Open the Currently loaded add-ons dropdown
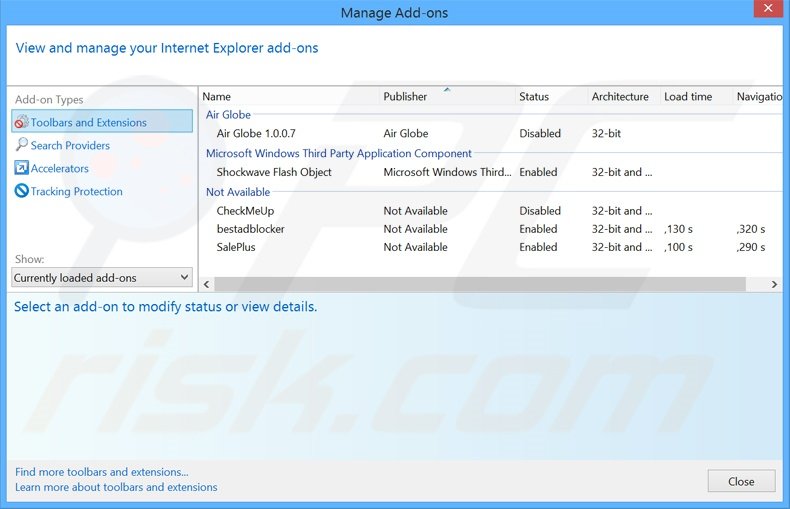This screenshot has height=509, width=790. (x=102, y=278)
